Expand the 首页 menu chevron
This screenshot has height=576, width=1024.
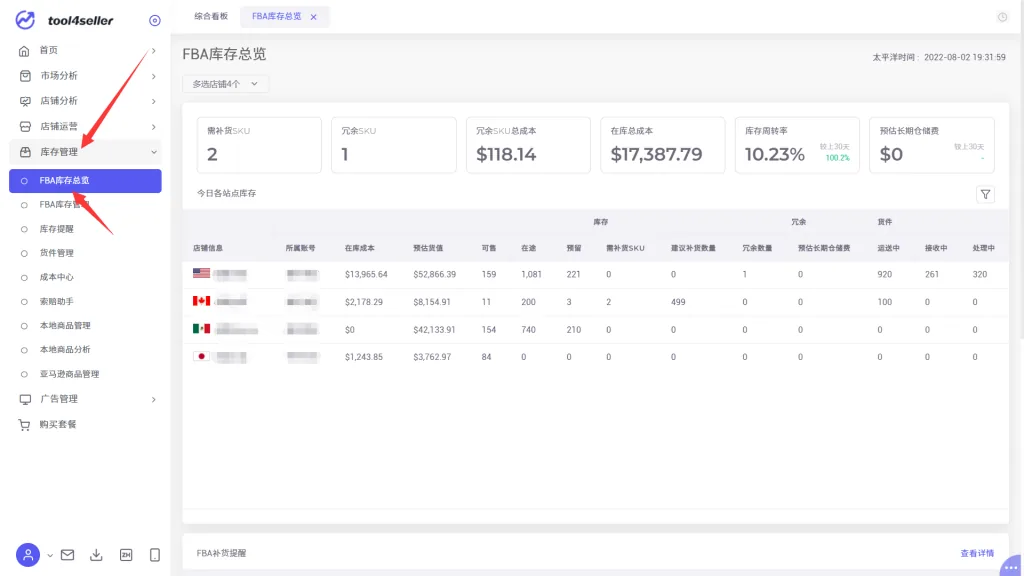[153, 51]
